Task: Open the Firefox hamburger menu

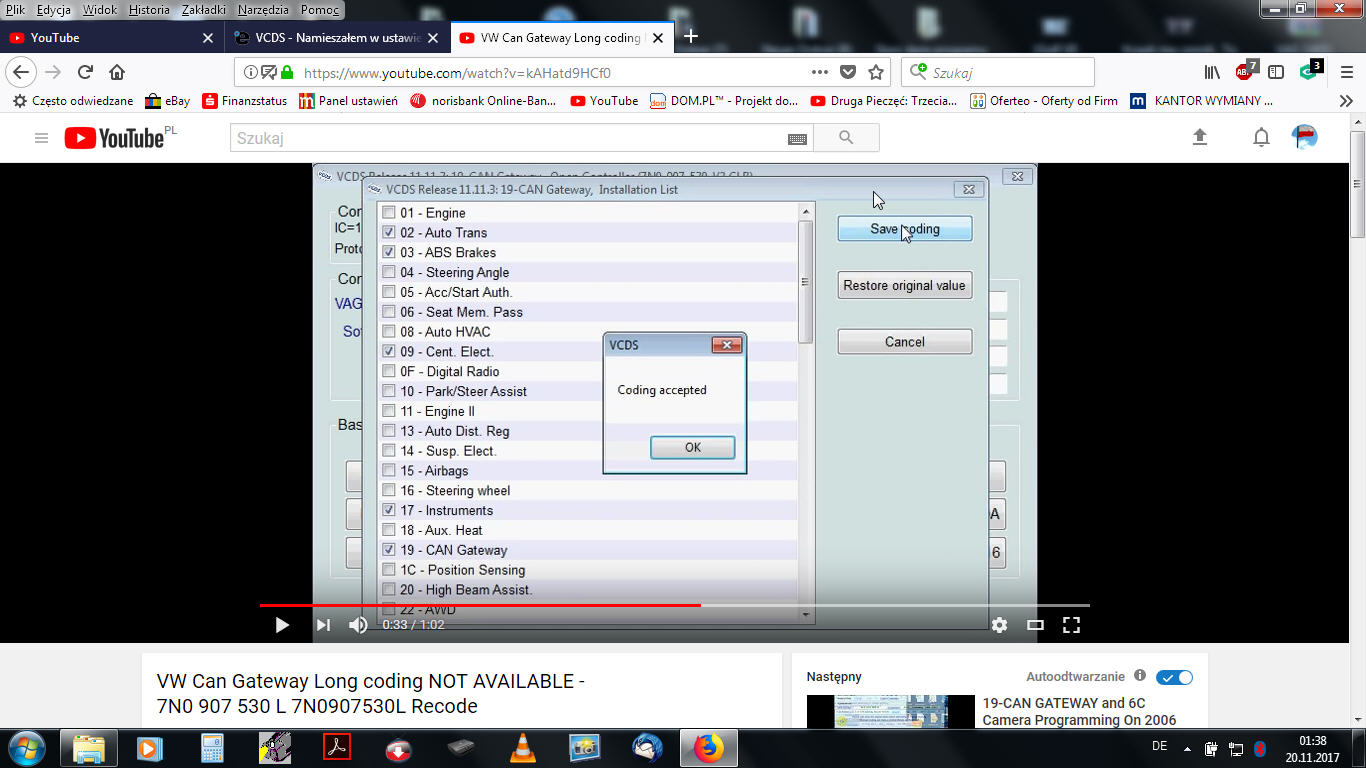Action: point(1345,72)
